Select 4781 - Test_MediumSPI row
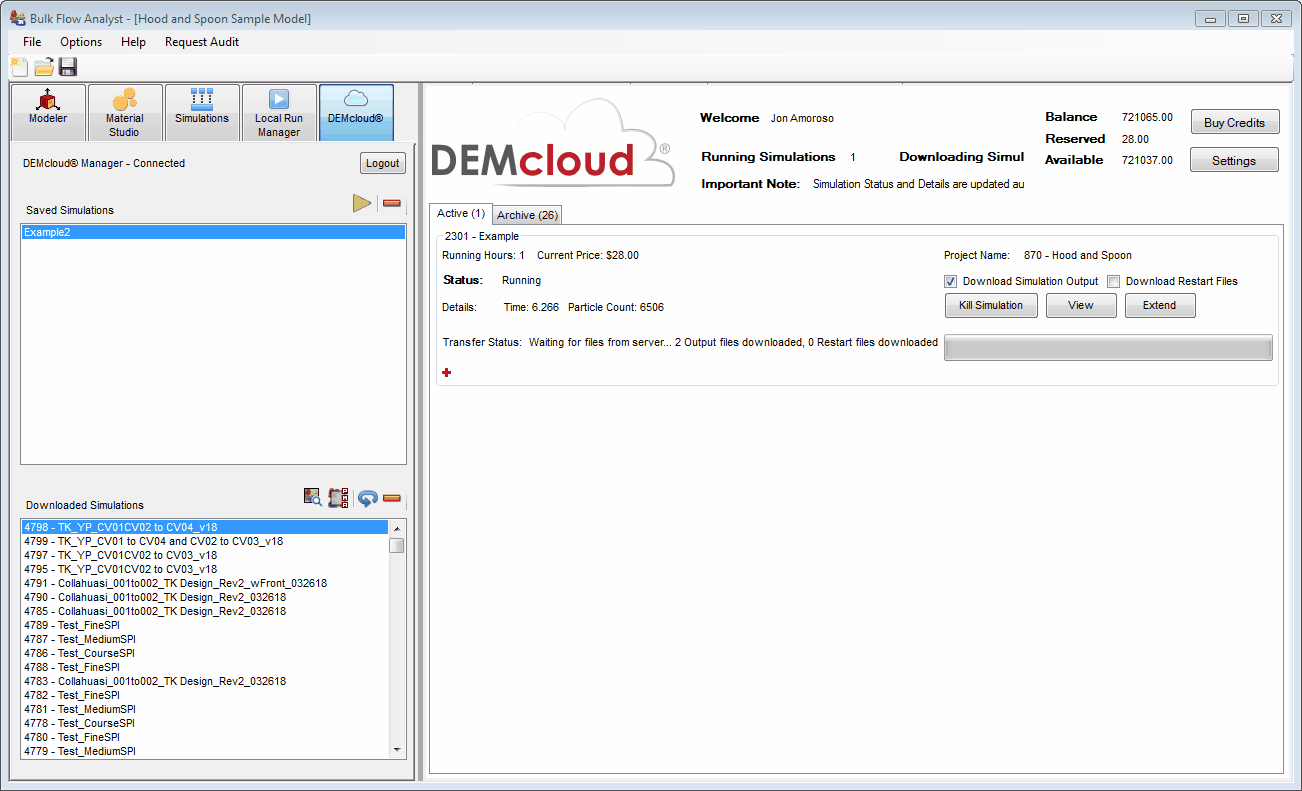This screenshot has height=791, width=1302. 205,709
